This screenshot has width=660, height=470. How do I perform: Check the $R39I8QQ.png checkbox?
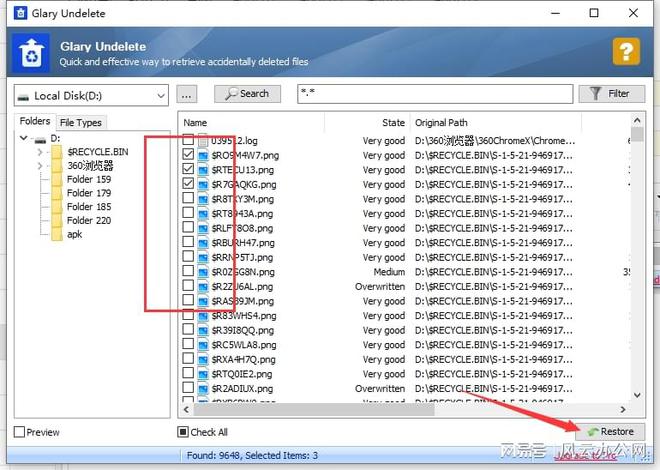[188, 329]
